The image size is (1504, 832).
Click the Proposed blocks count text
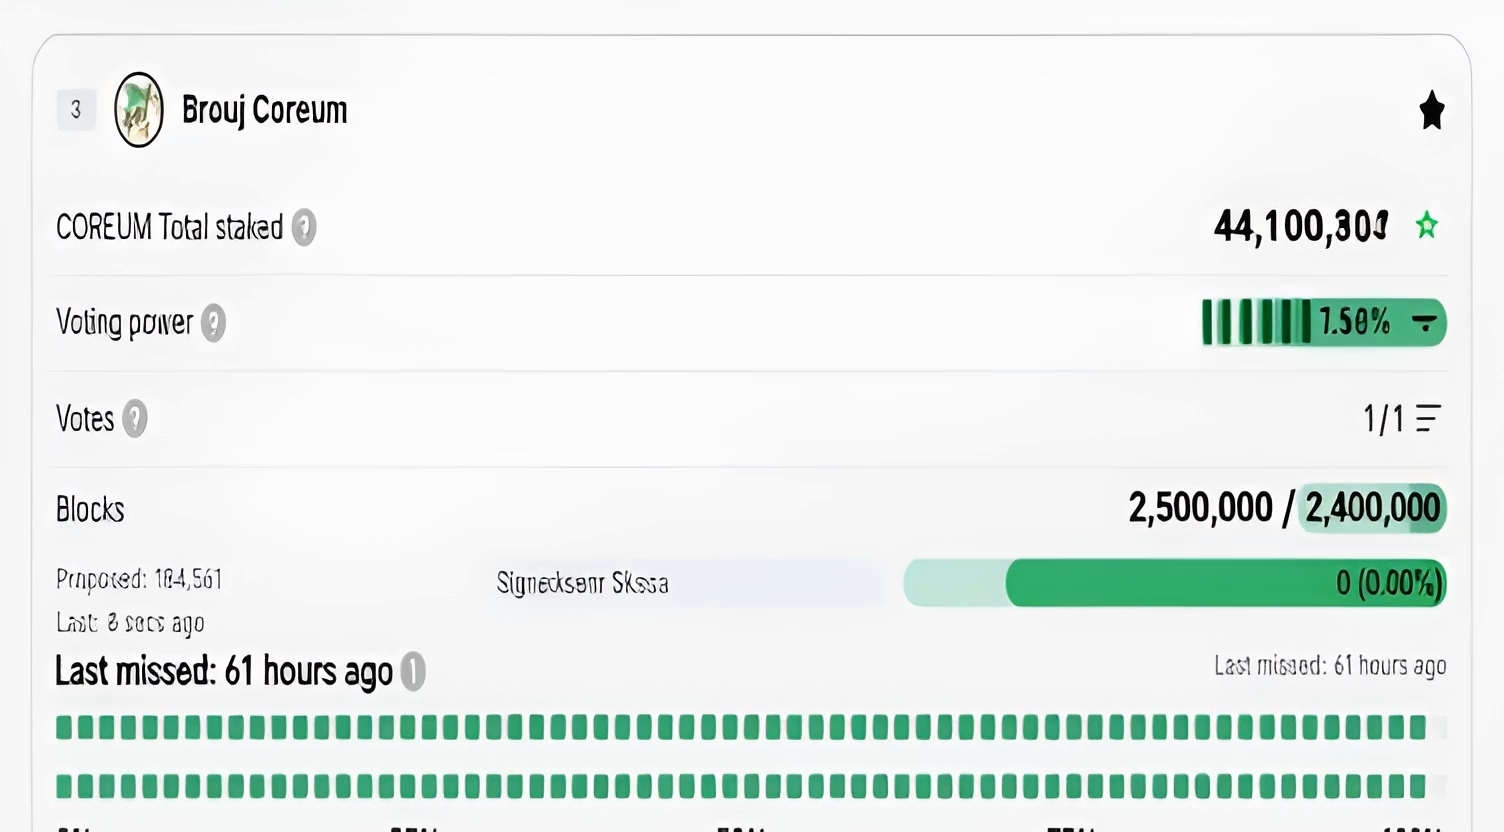(139, 580)
